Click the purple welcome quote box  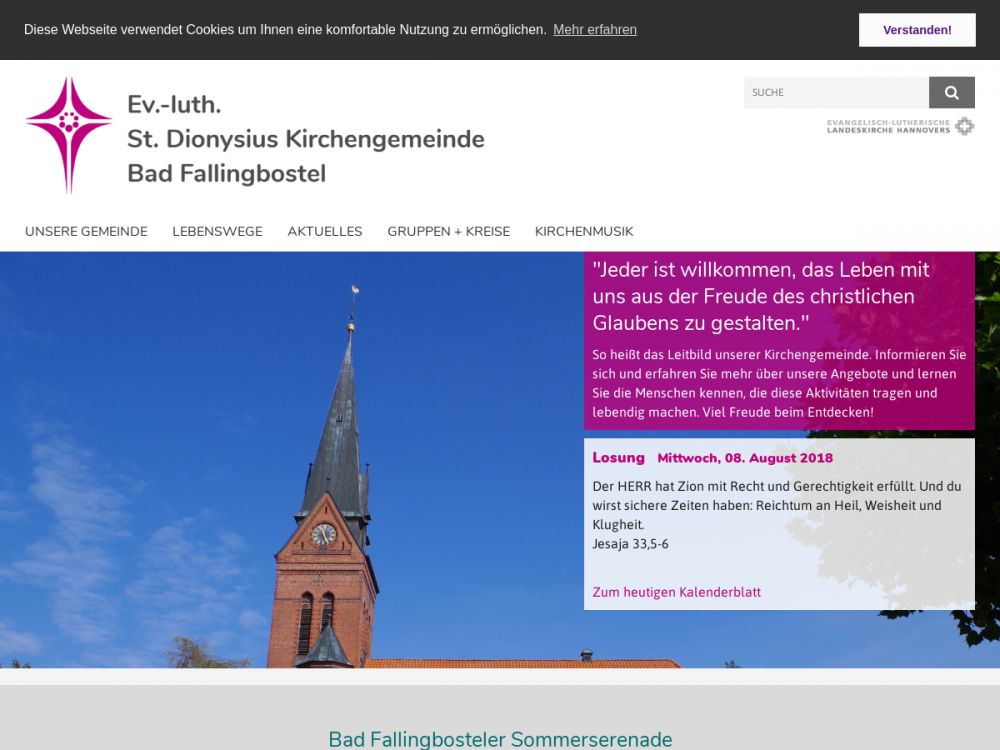(779, 340)
